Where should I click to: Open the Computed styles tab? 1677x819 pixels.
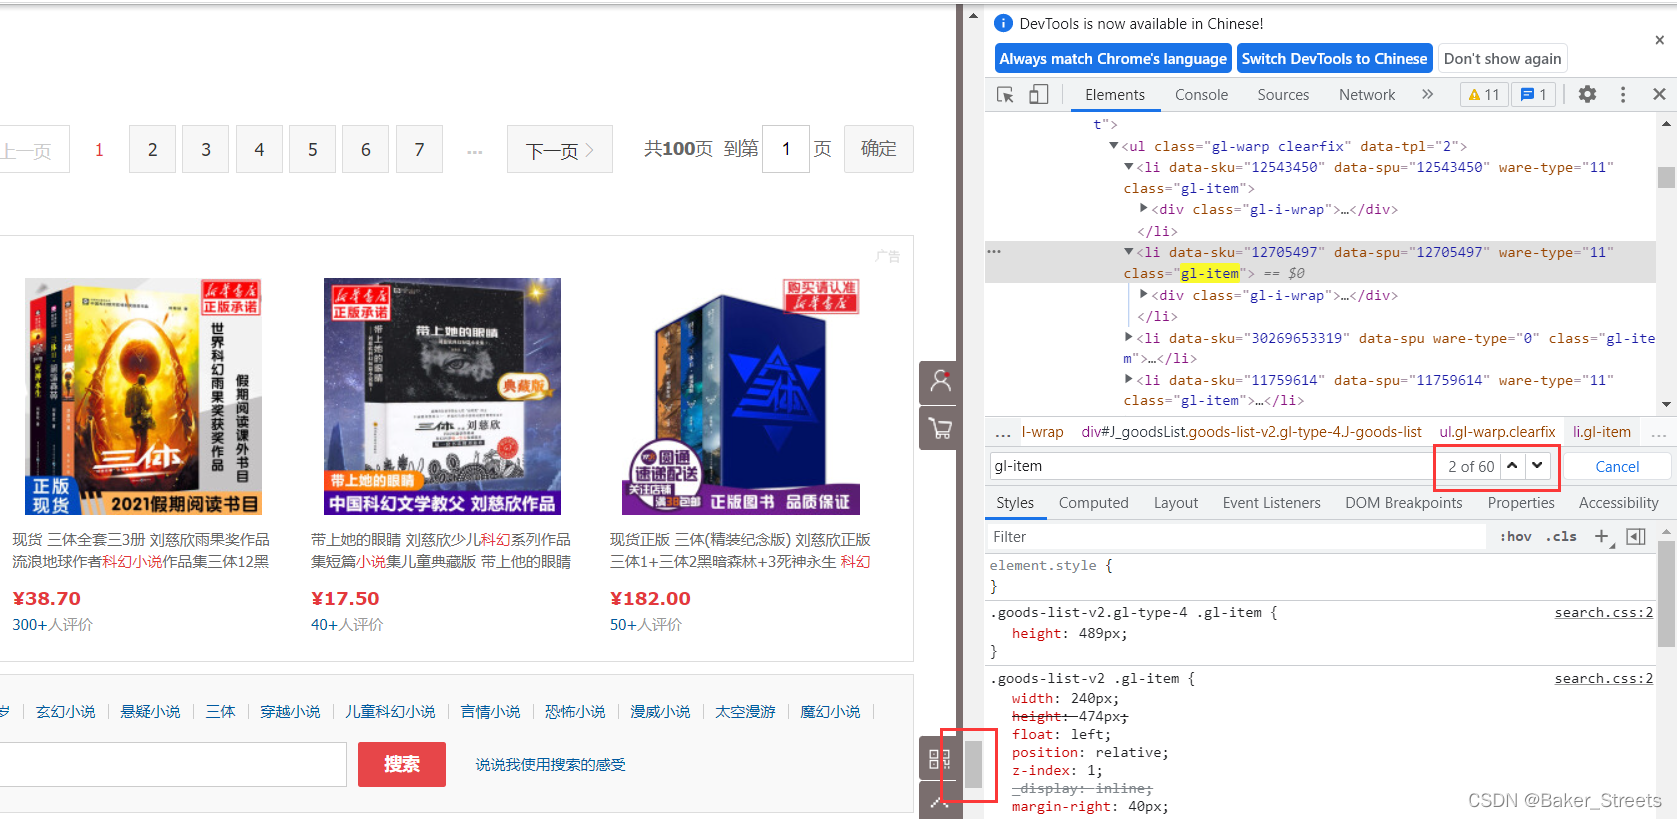1093,503
